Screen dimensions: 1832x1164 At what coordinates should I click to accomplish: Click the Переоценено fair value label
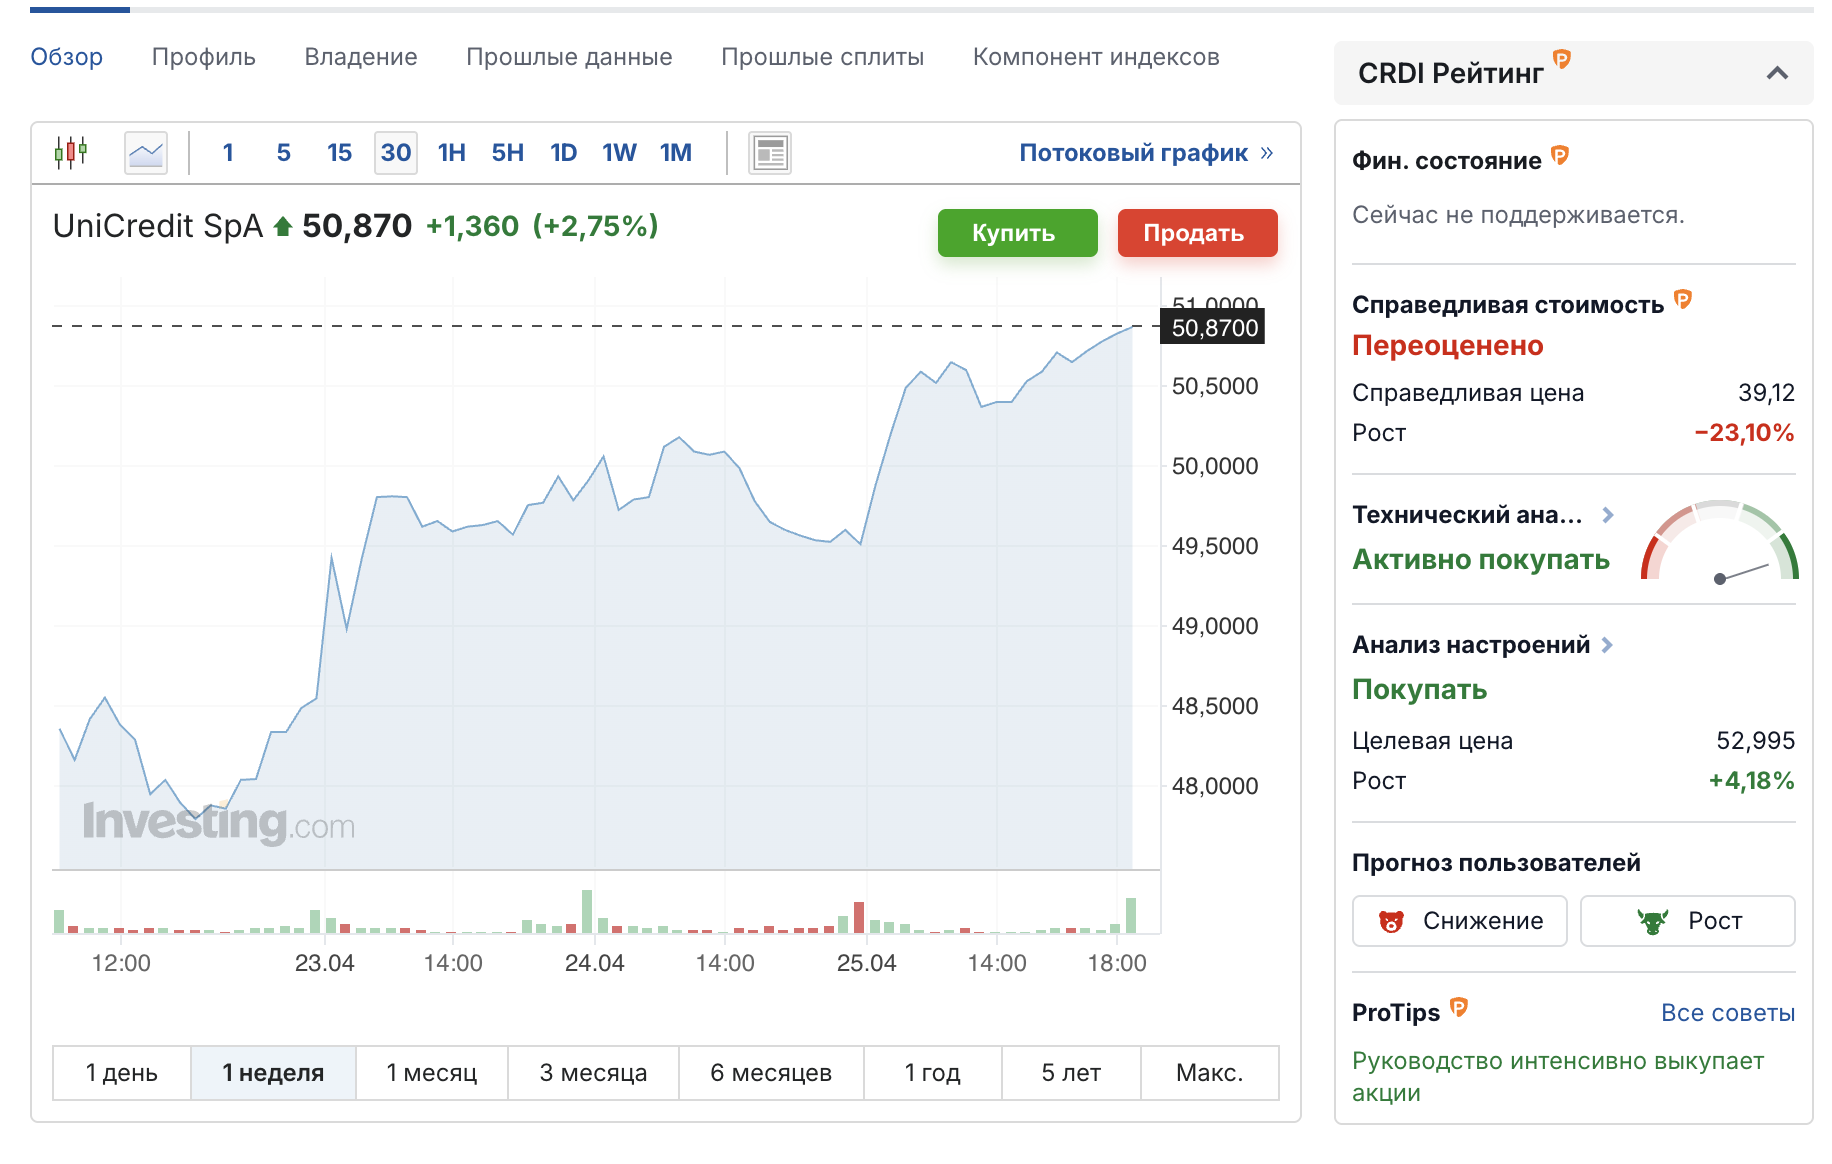click(x=1448, y=346)
